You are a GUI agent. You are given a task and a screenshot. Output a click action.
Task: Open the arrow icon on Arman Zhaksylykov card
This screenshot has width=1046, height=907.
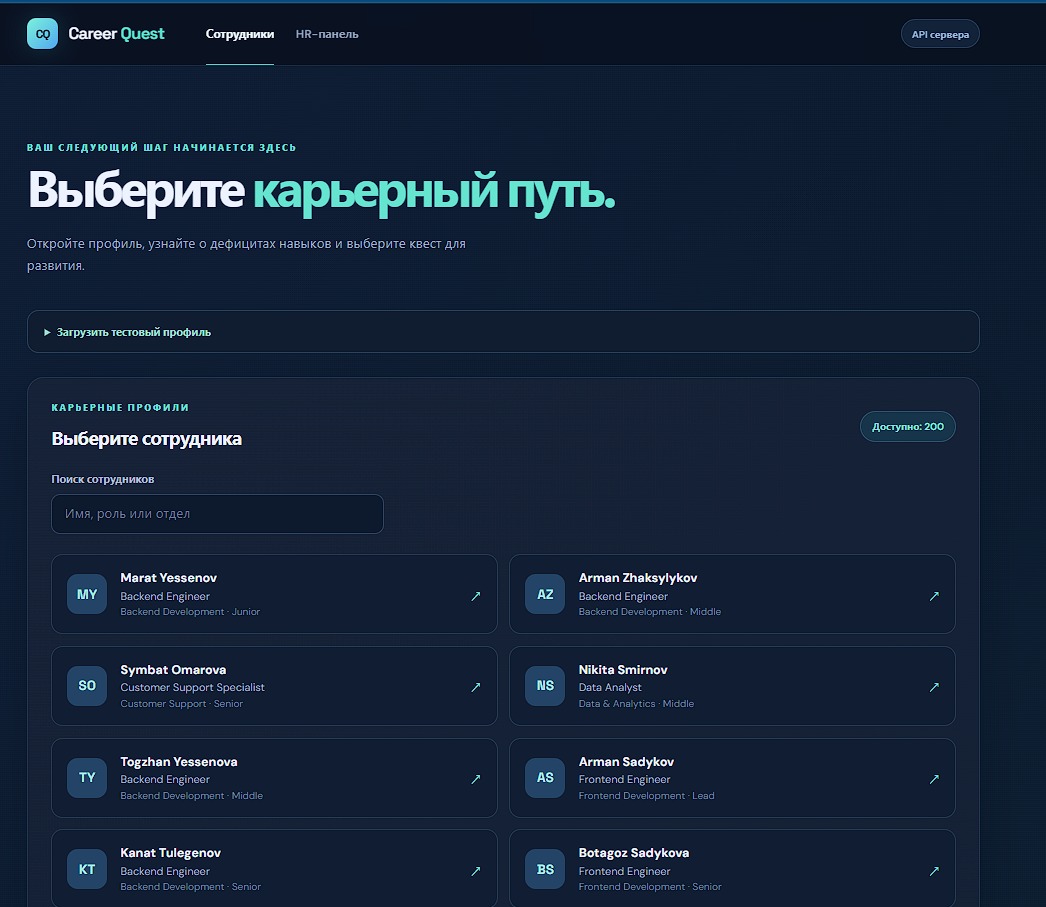(934, 596)
